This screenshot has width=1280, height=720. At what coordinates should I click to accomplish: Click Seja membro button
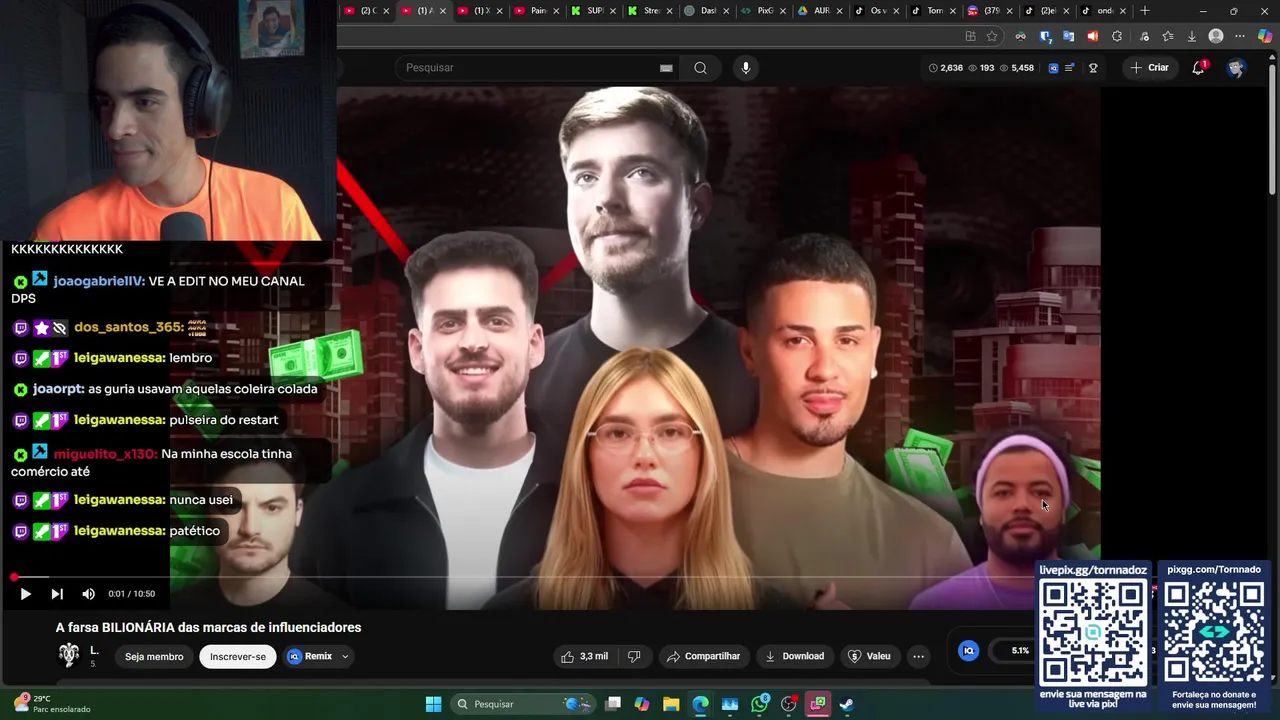pos(154,657)
